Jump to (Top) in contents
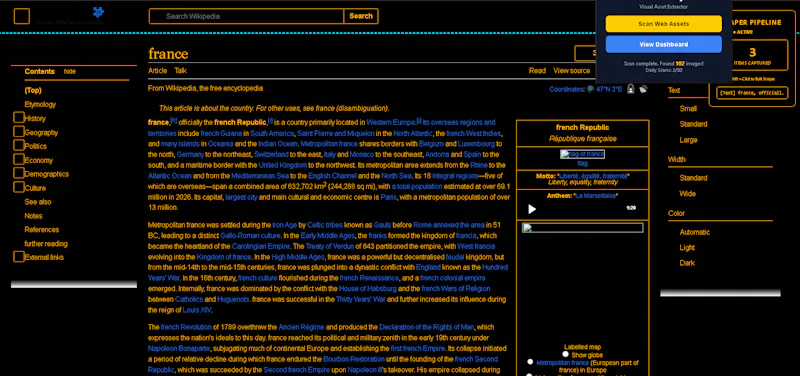The image size is (800, 376). click(x=33, y=90)
